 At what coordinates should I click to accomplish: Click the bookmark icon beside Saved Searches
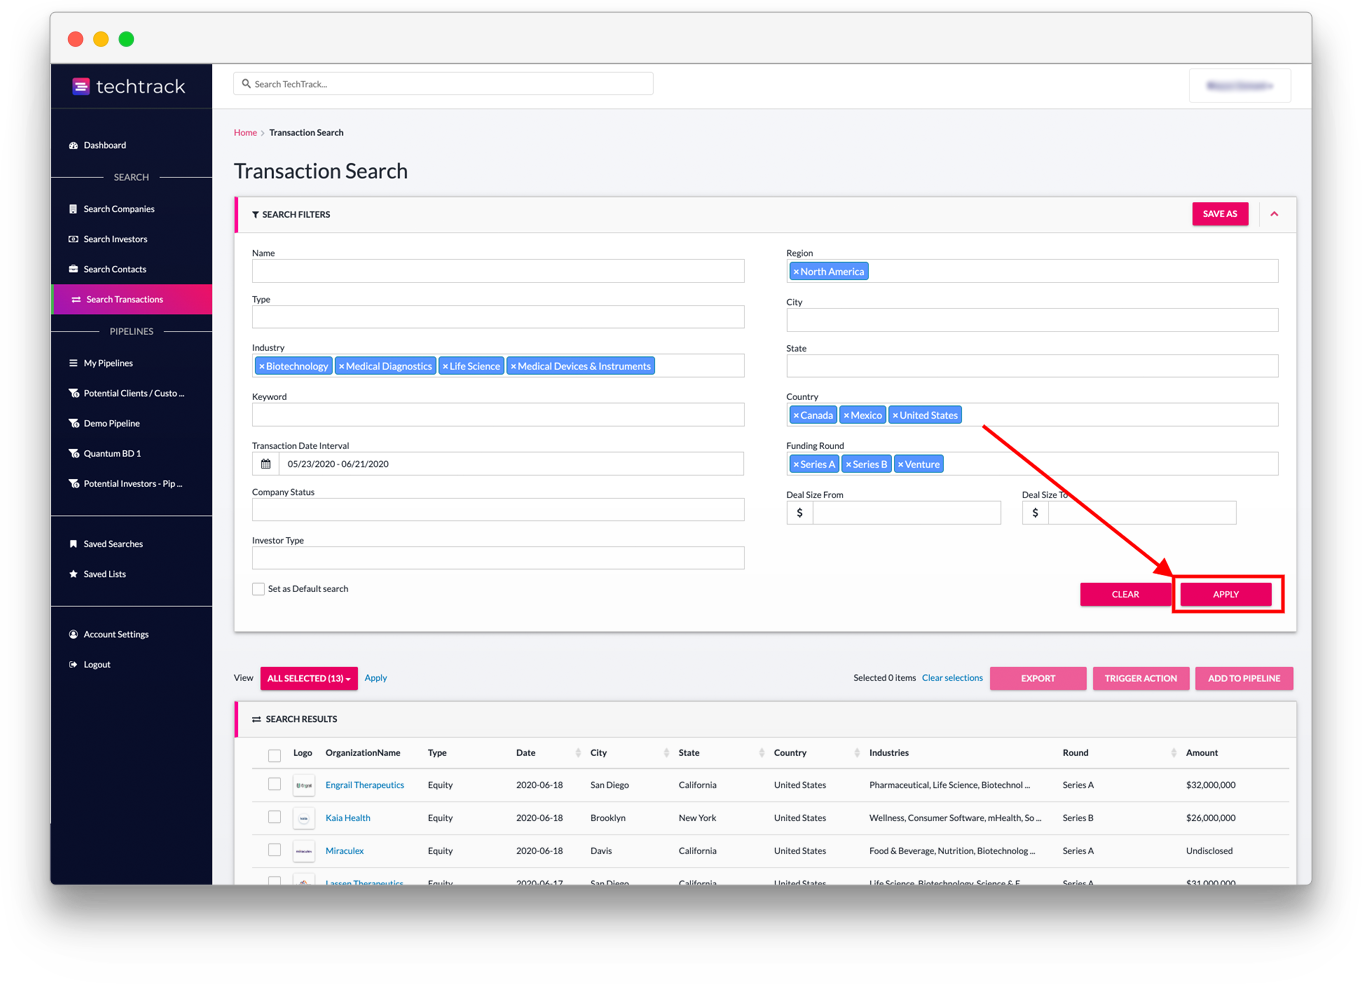tap(72, 543)
